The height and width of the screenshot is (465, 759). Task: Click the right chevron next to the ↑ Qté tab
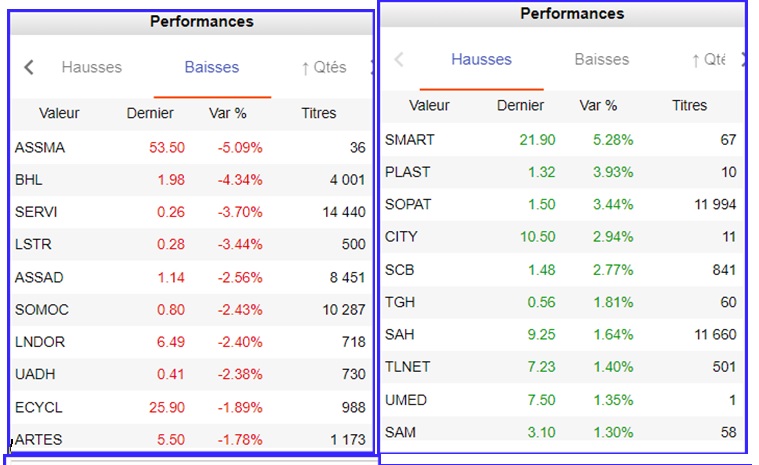[743, 60]
